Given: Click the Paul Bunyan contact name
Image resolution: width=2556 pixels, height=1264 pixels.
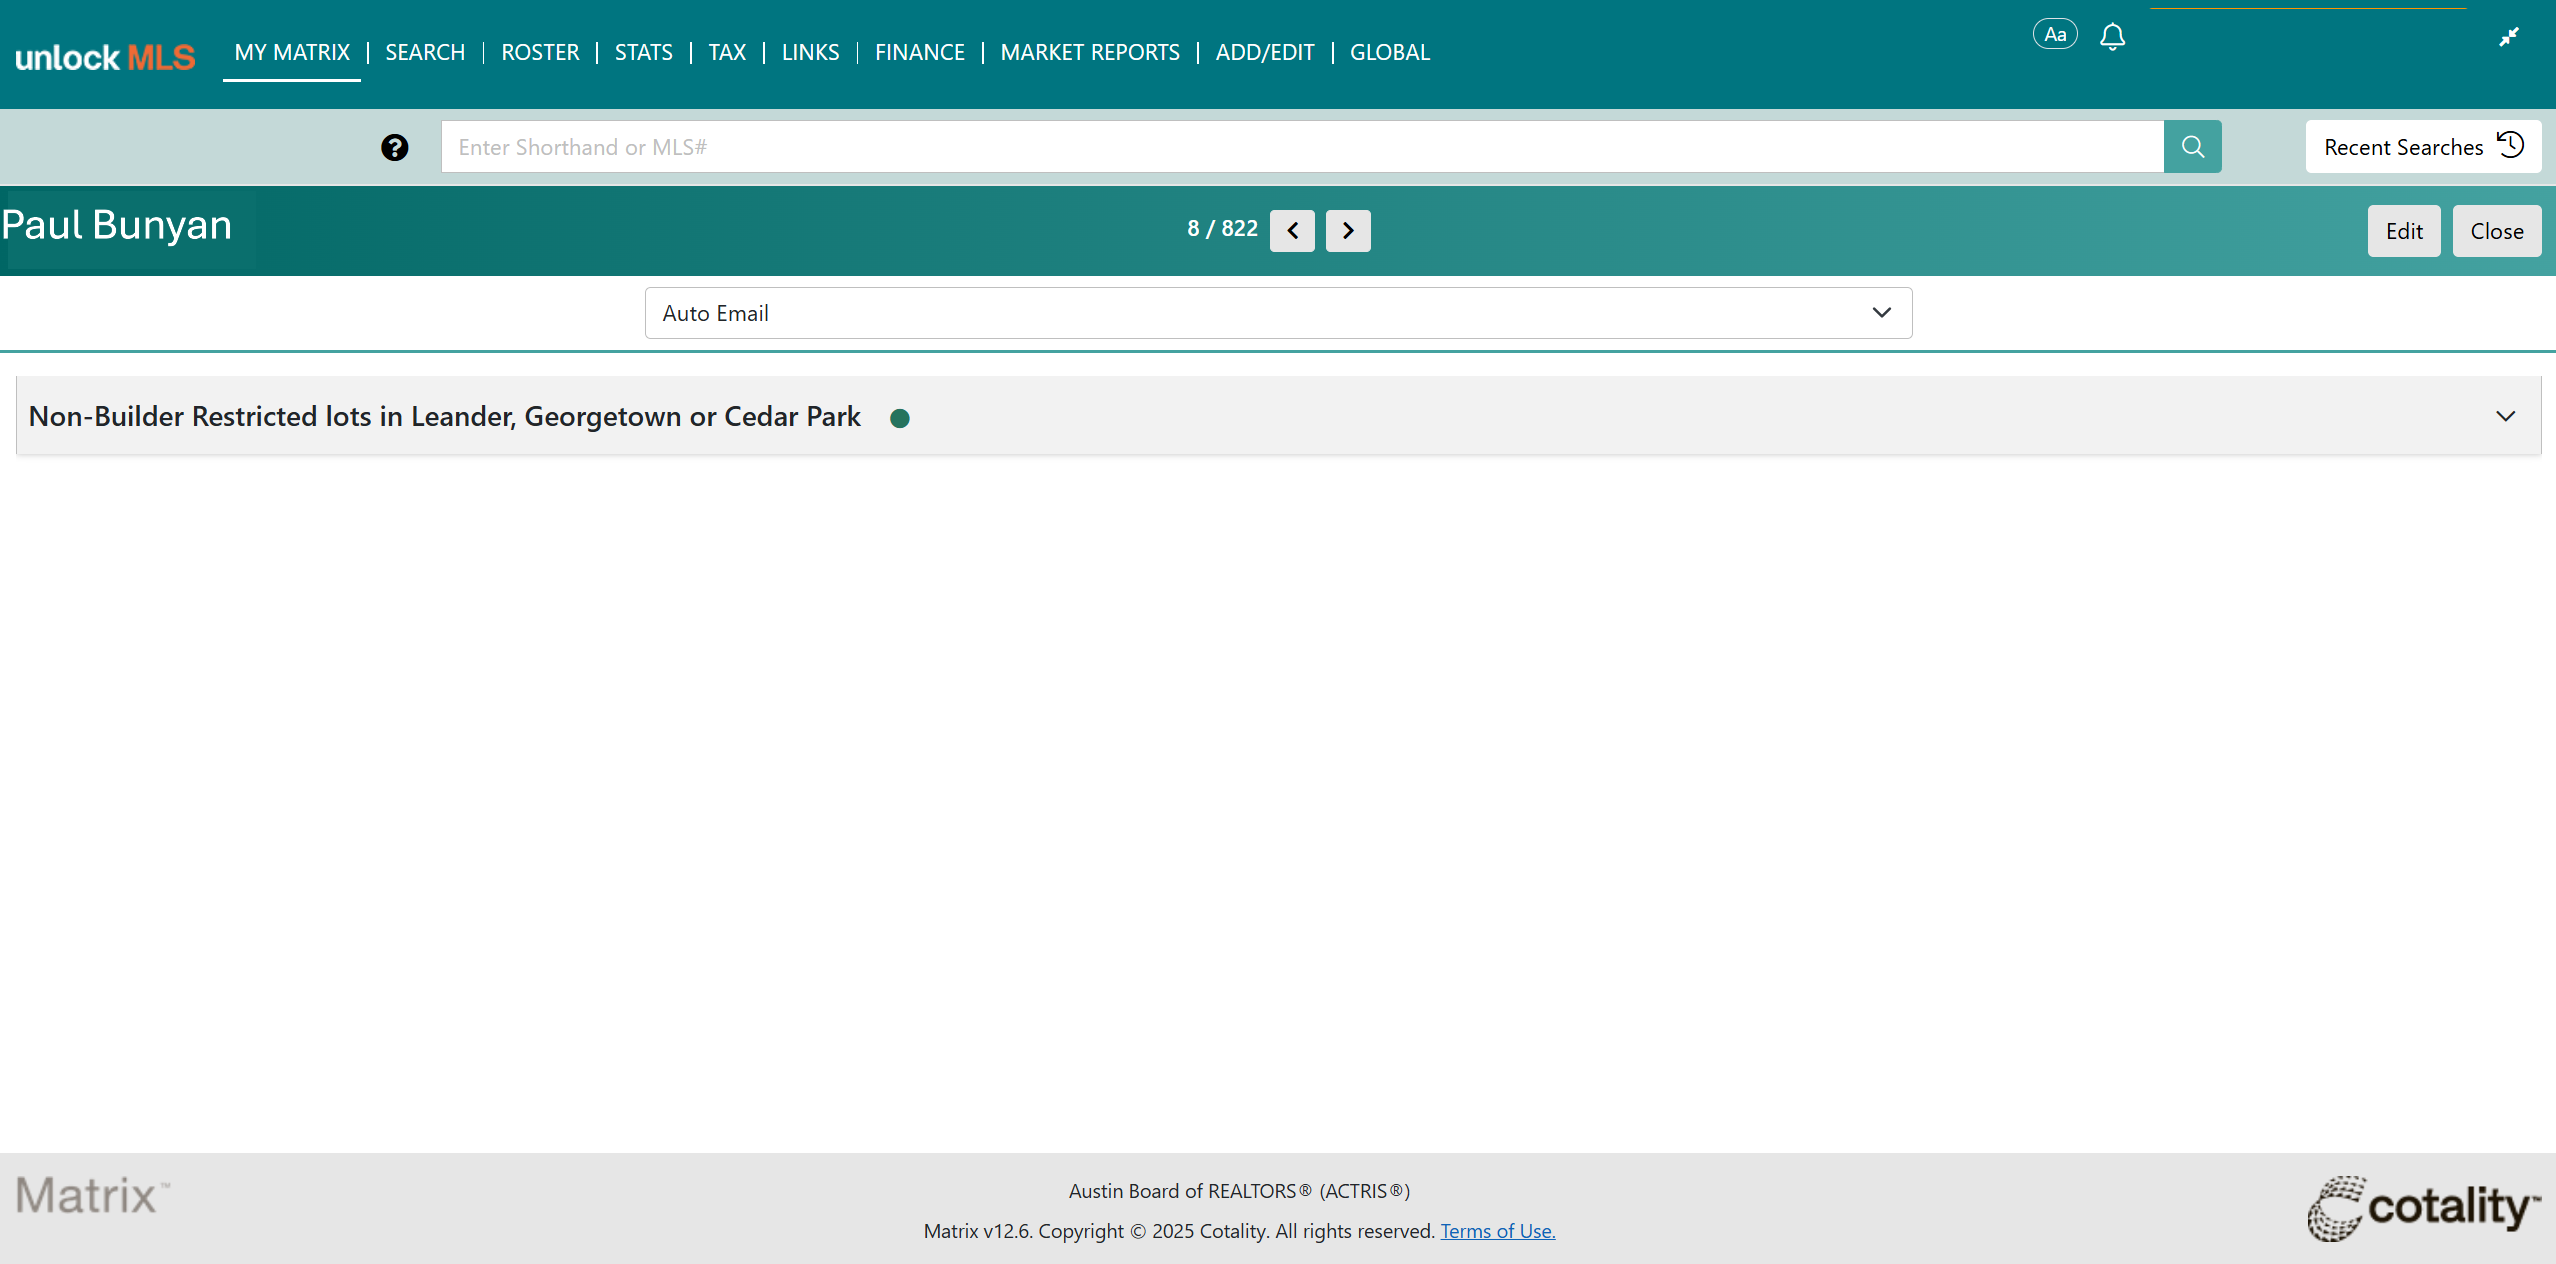Looking at the screenshot, I should coord(116,225).
